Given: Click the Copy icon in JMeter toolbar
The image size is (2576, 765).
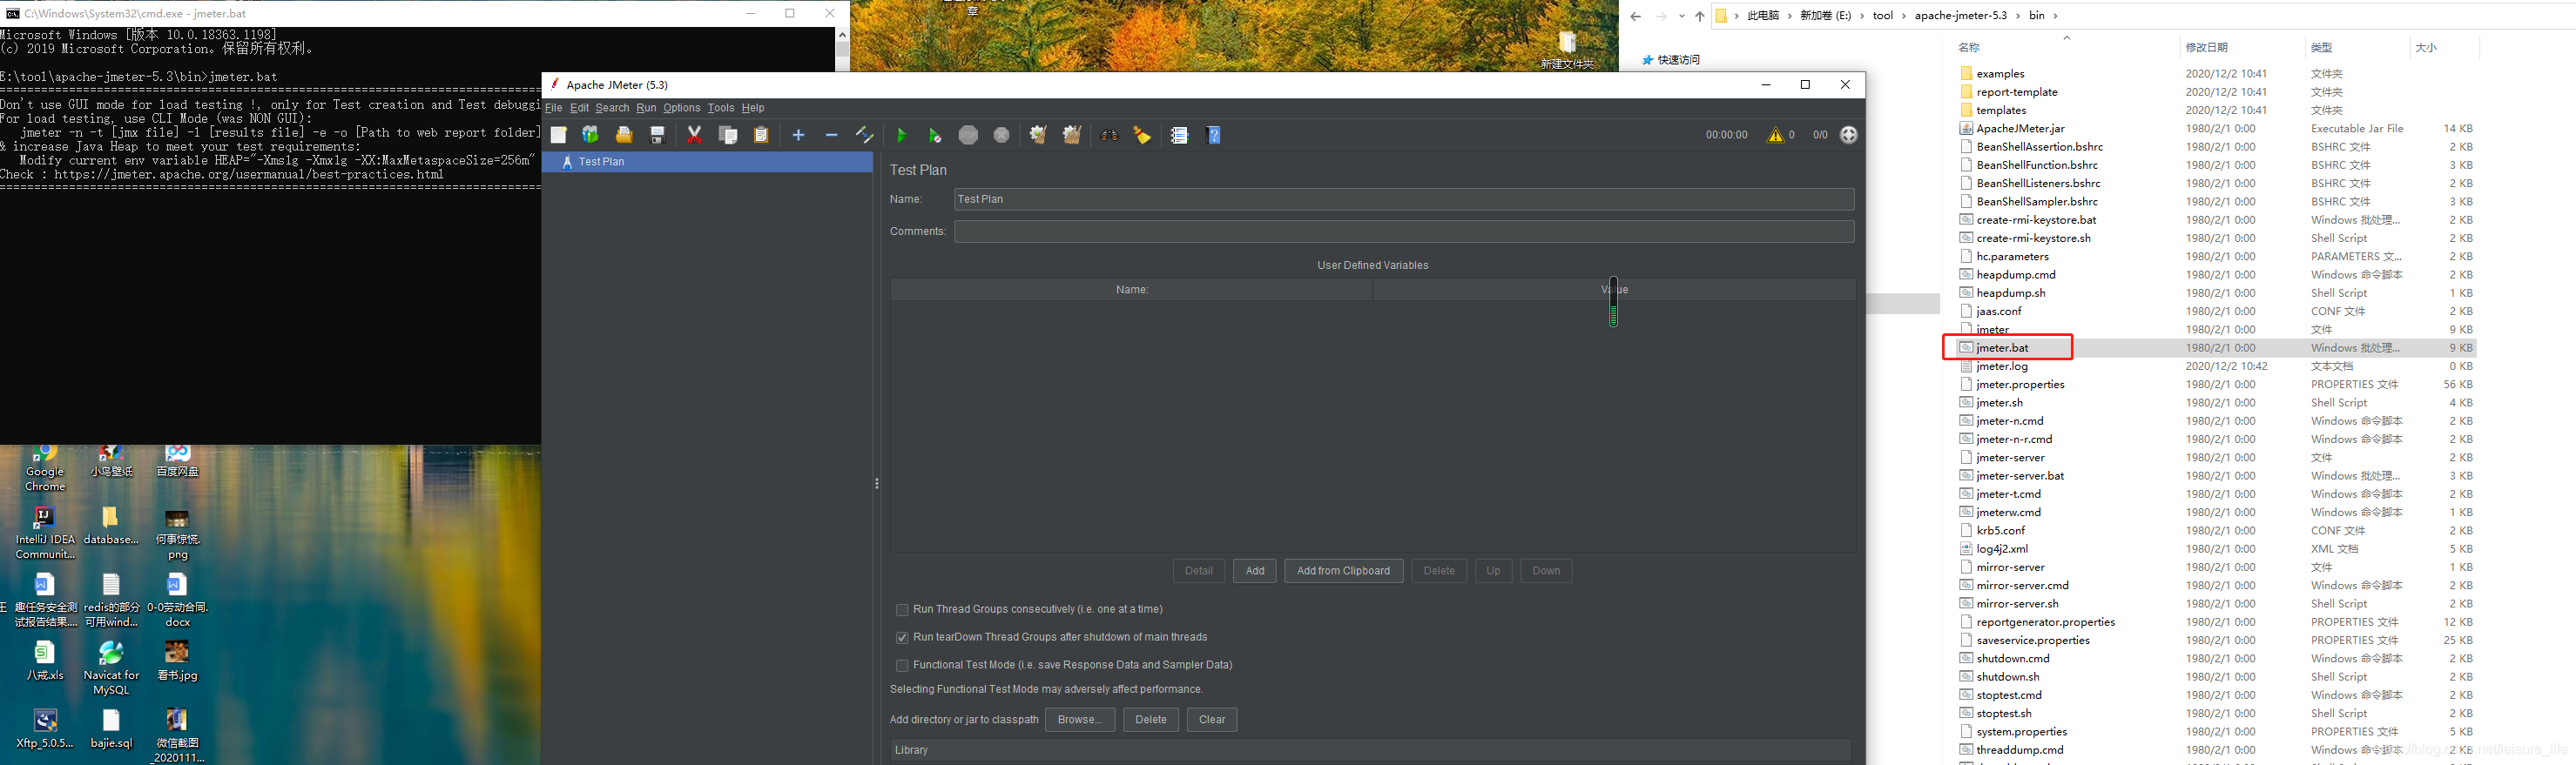Looking at the screenshot, I should (728, 135).
